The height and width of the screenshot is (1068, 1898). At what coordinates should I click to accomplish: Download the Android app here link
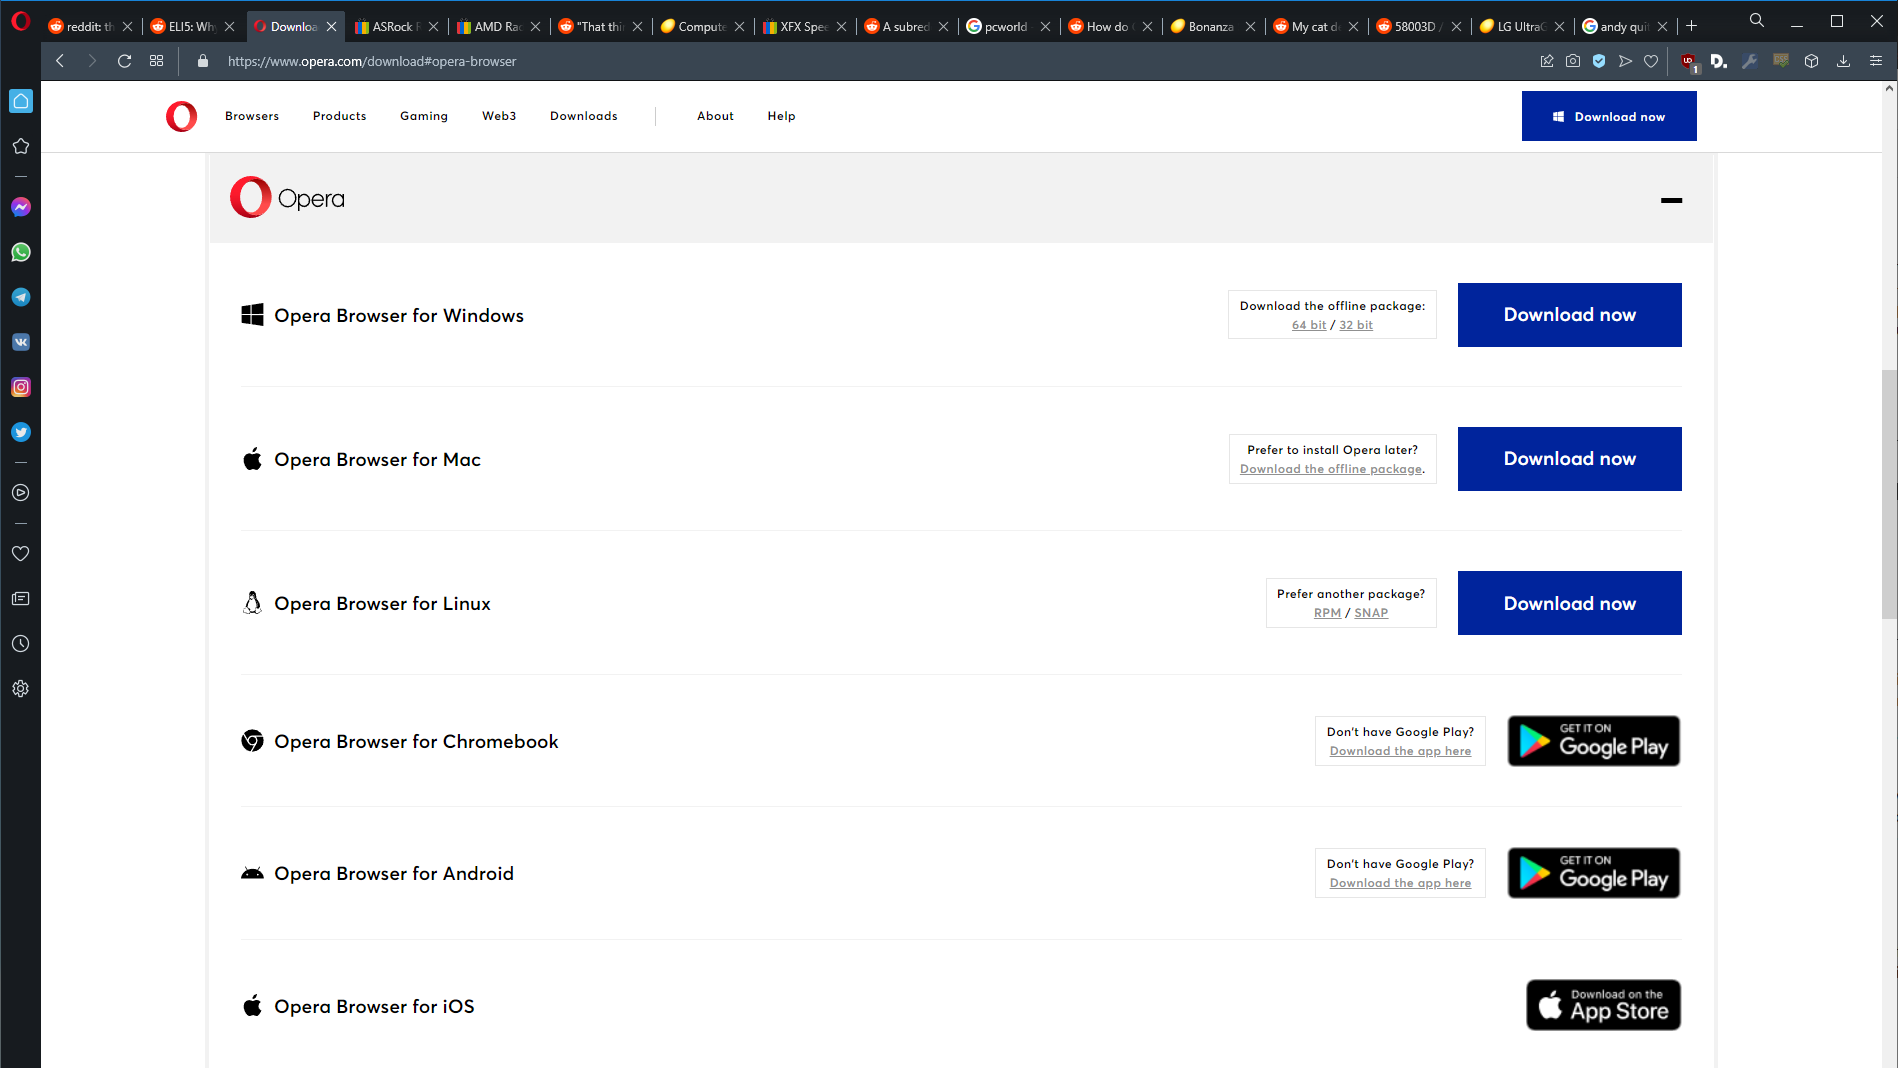(x=1400, y=883)
